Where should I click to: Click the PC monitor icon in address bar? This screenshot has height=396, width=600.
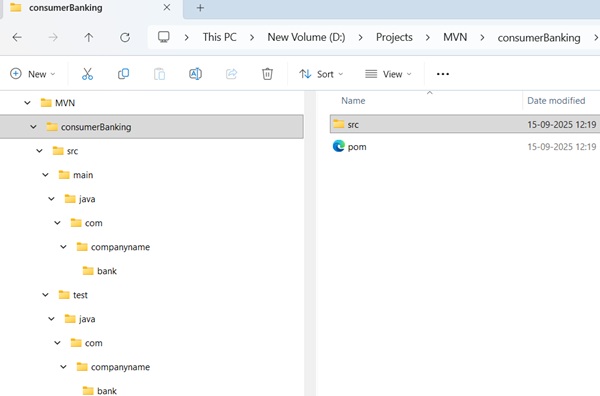(164, 37)
